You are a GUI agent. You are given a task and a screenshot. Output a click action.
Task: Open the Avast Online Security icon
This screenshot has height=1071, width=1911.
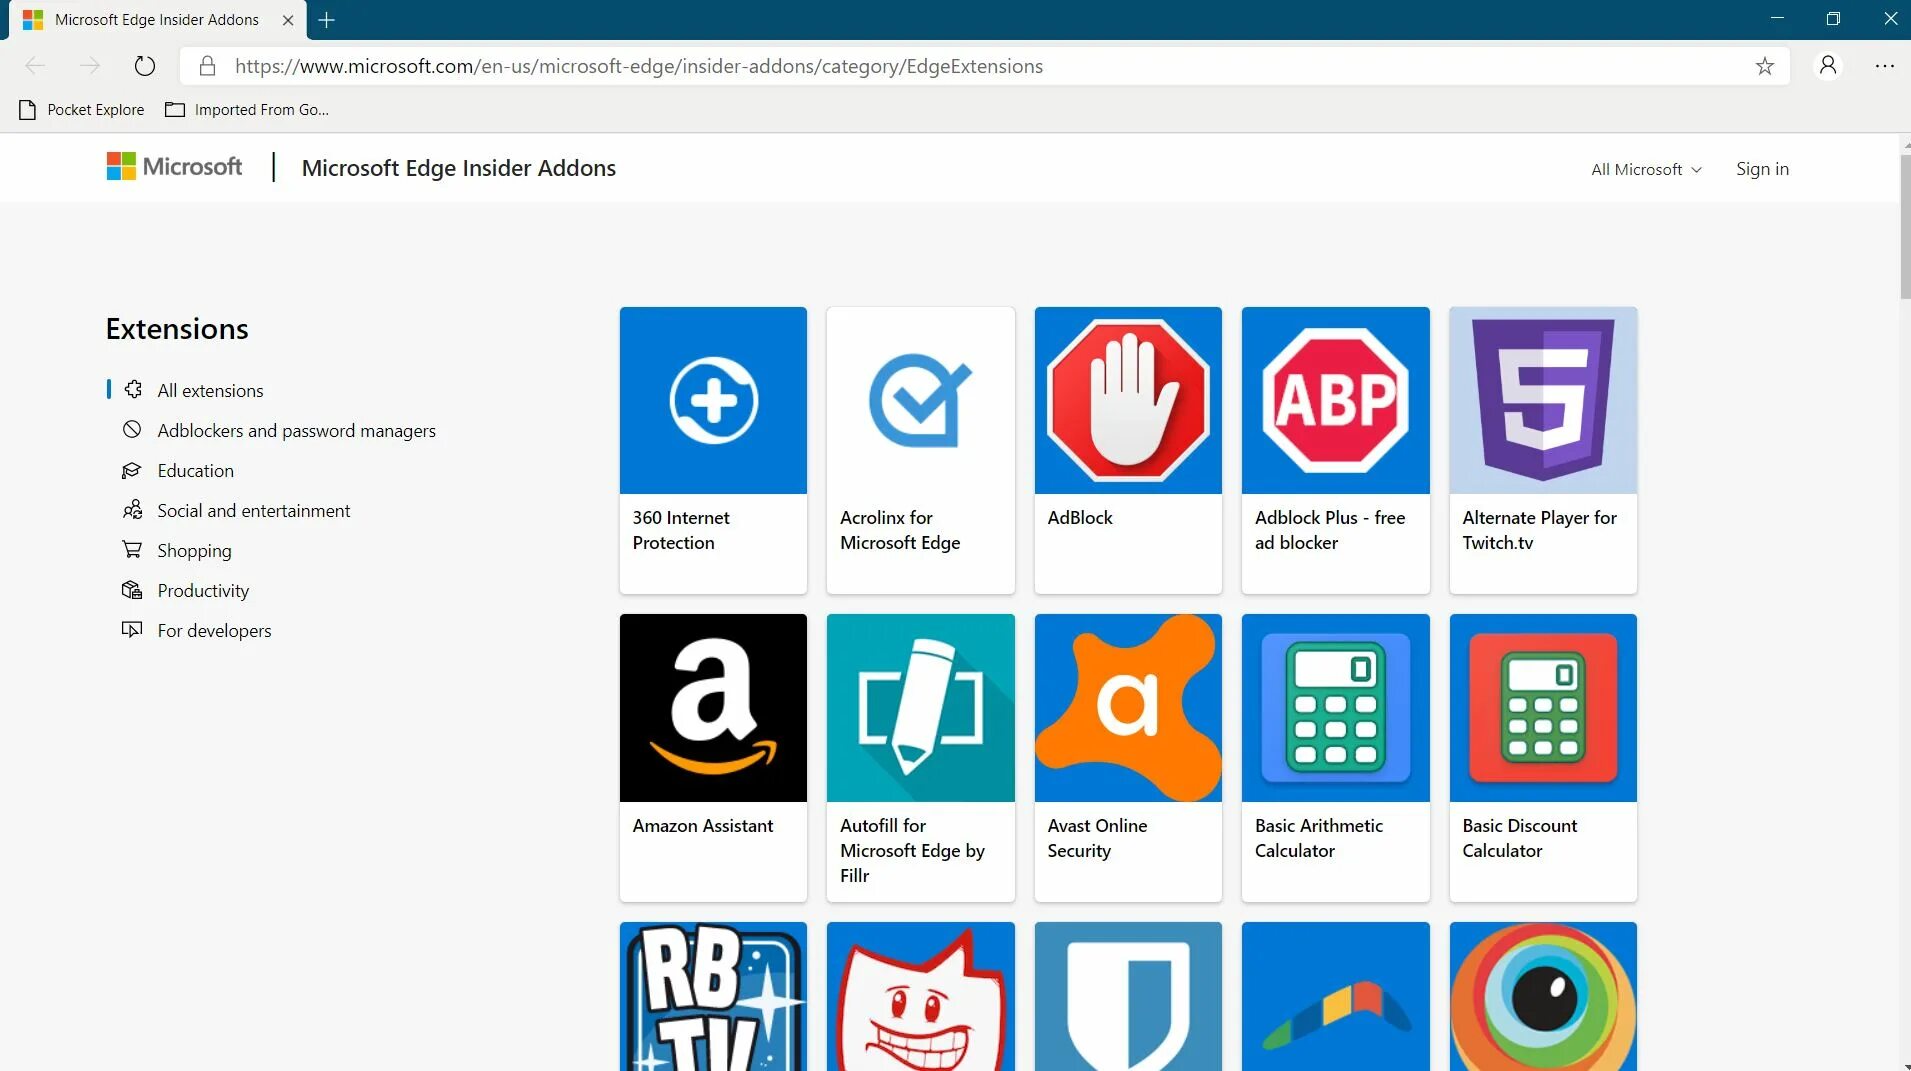(x=1128, y=708)
